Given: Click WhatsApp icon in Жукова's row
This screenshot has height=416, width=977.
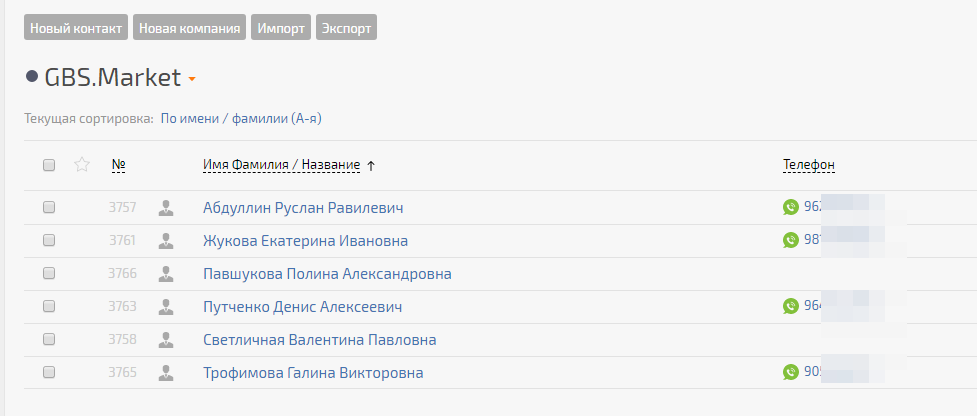Looking at the screenshot, I should click(791, 241).
